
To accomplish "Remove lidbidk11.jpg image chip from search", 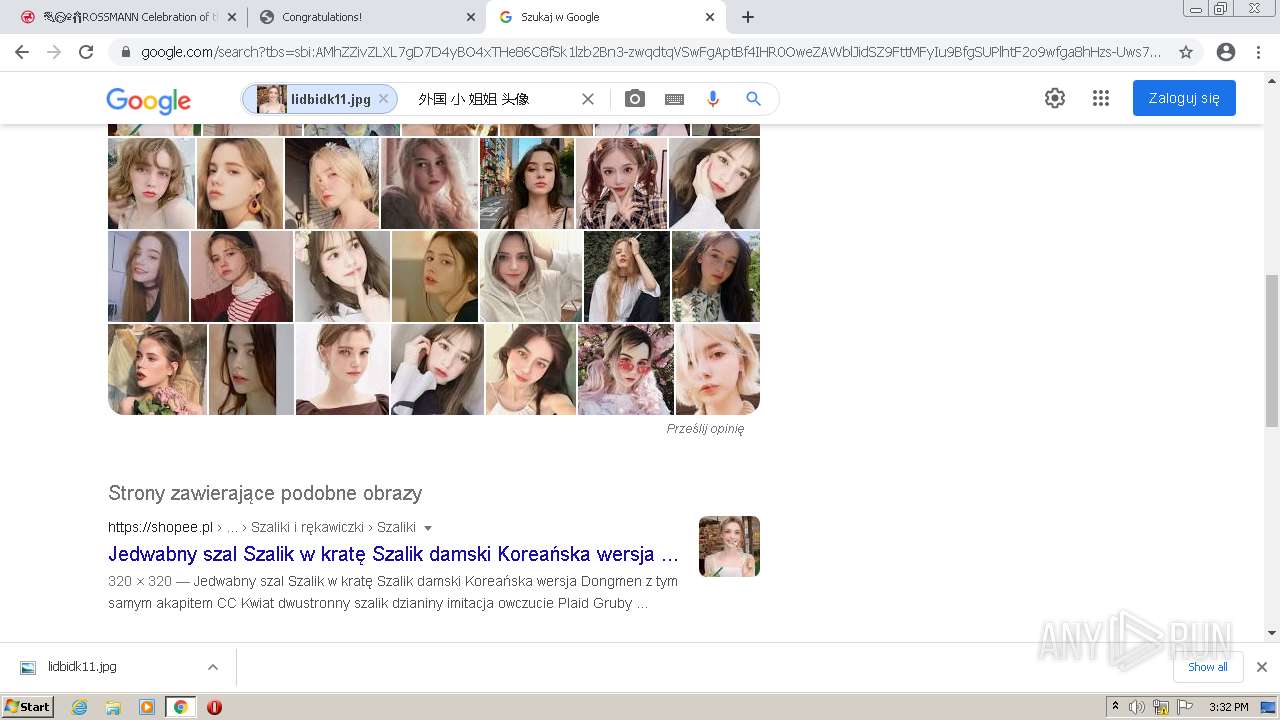I will click(x=383, y=99).
